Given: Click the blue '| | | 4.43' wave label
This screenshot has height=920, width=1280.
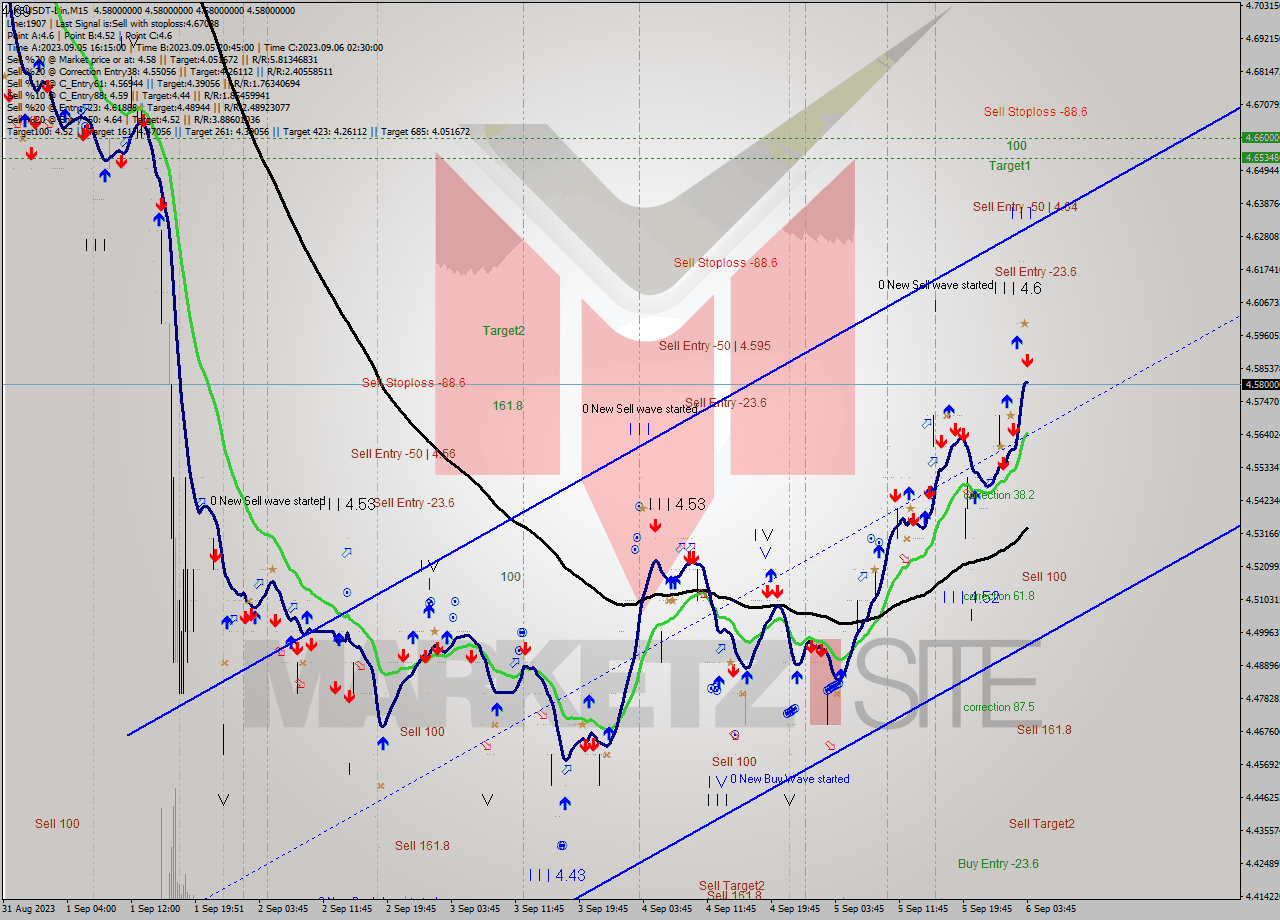Looking at the screenshot, I should (557, 875).
